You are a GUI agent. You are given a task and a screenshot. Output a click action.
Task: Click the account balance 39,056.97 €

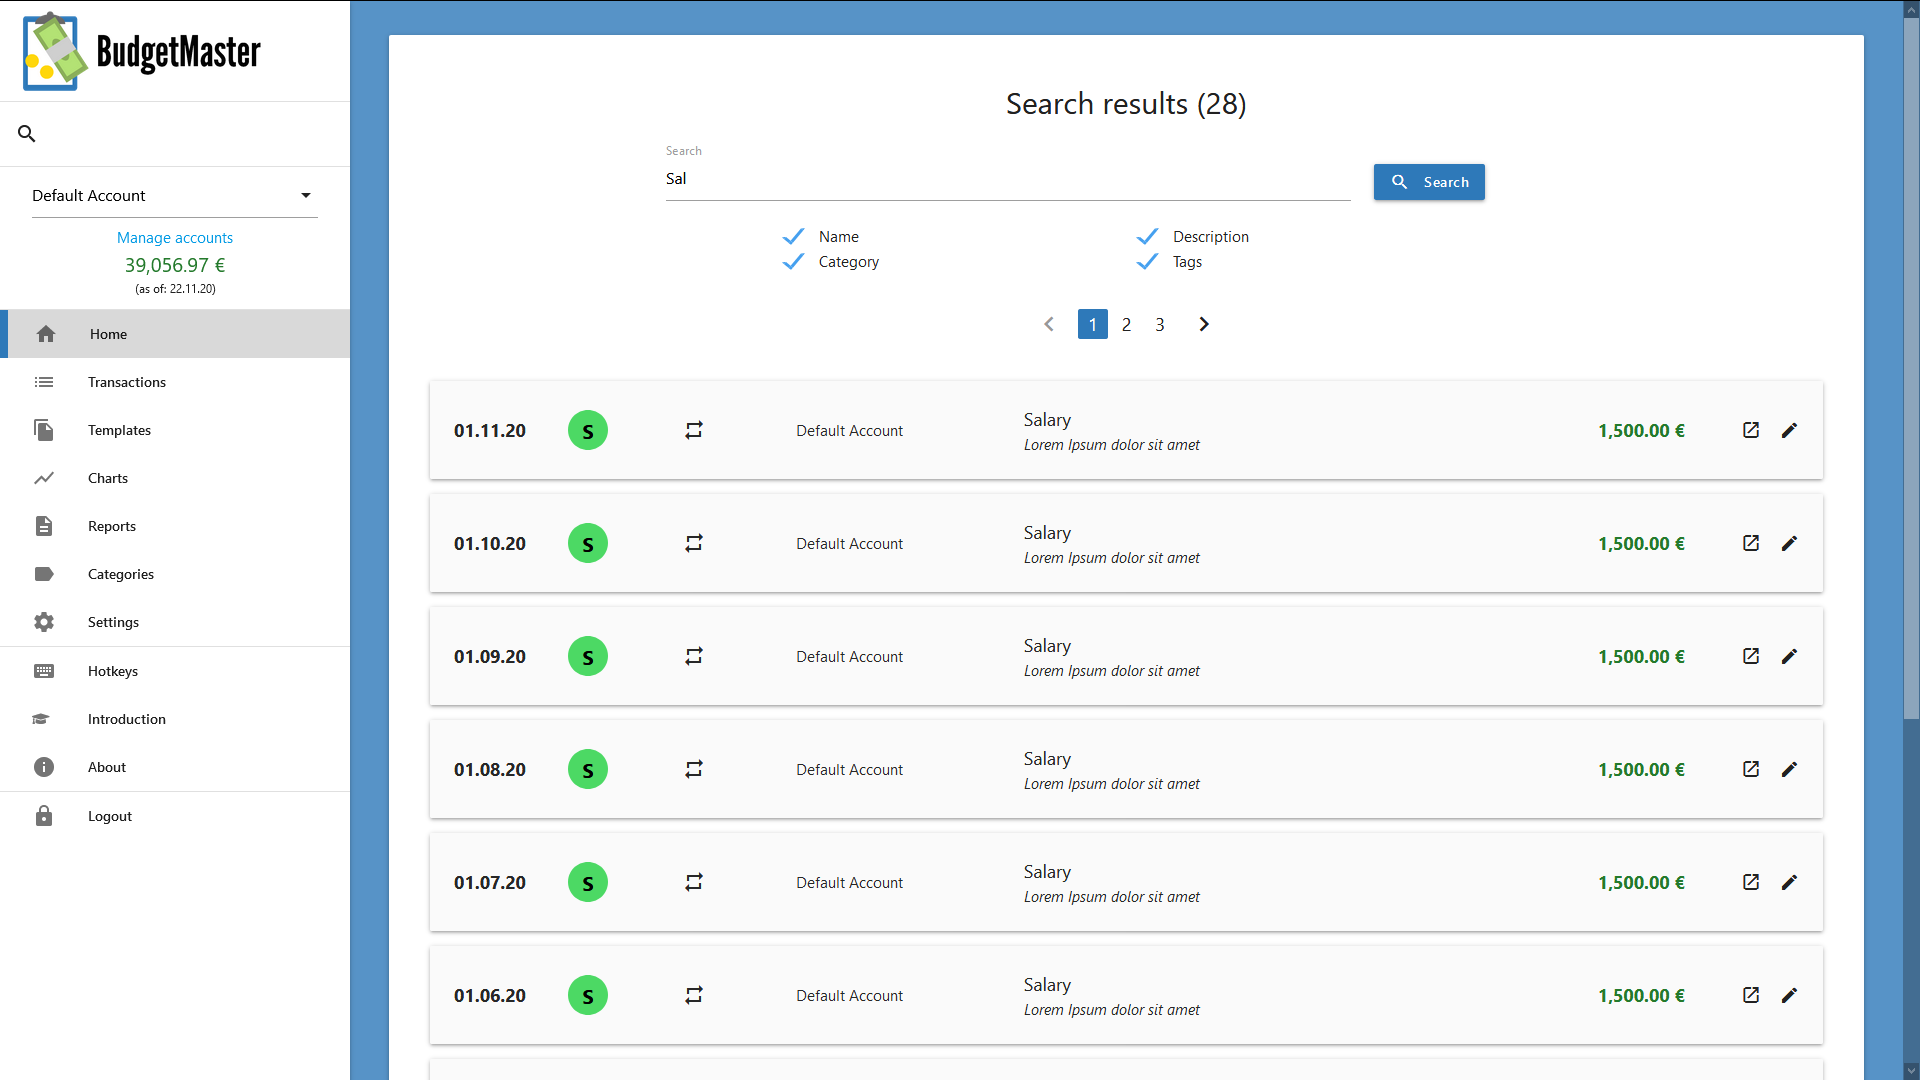point(175,265)
